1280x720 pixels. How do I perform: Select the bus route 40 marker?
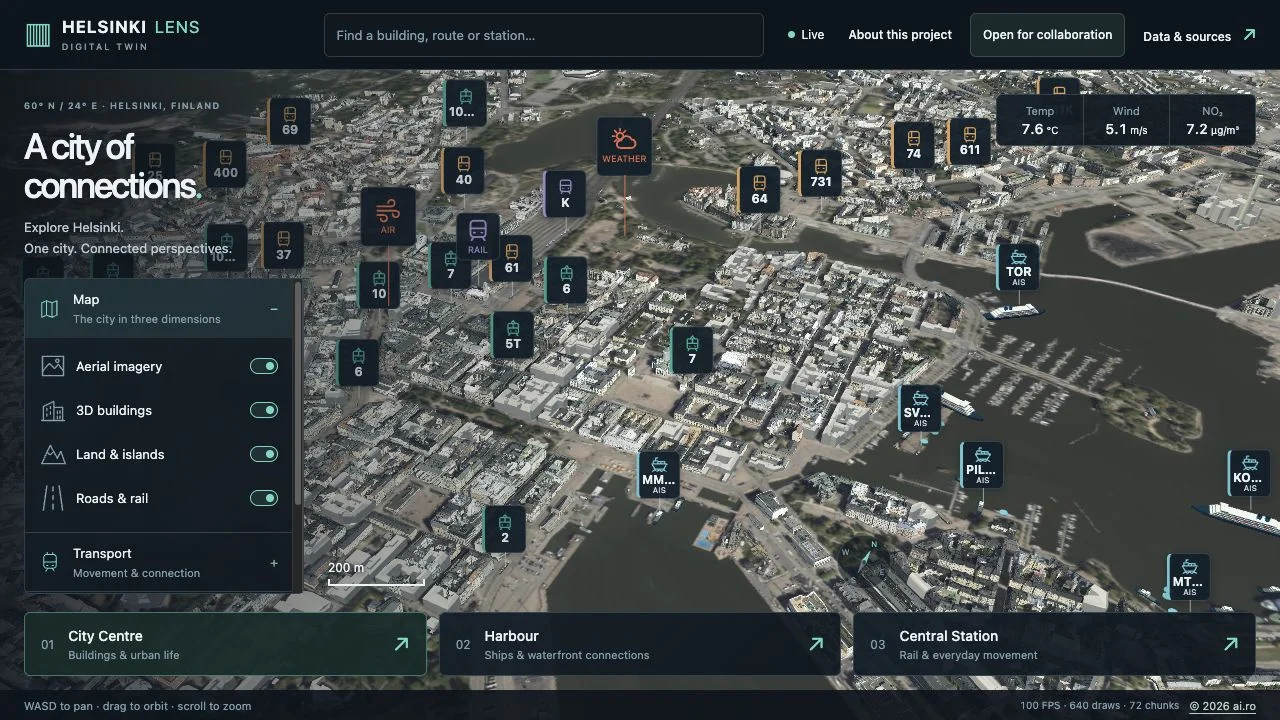(x=463, y=171)
